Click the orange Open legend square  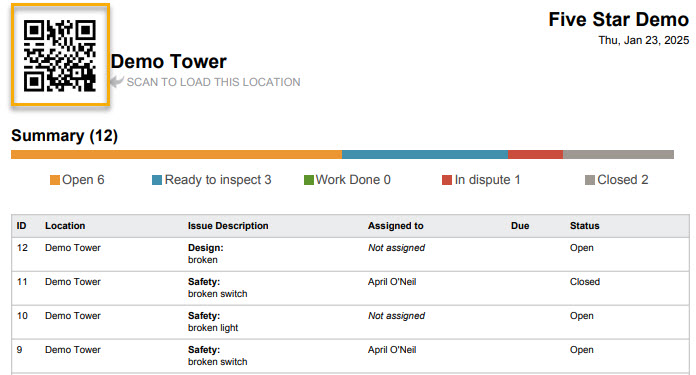55,180
